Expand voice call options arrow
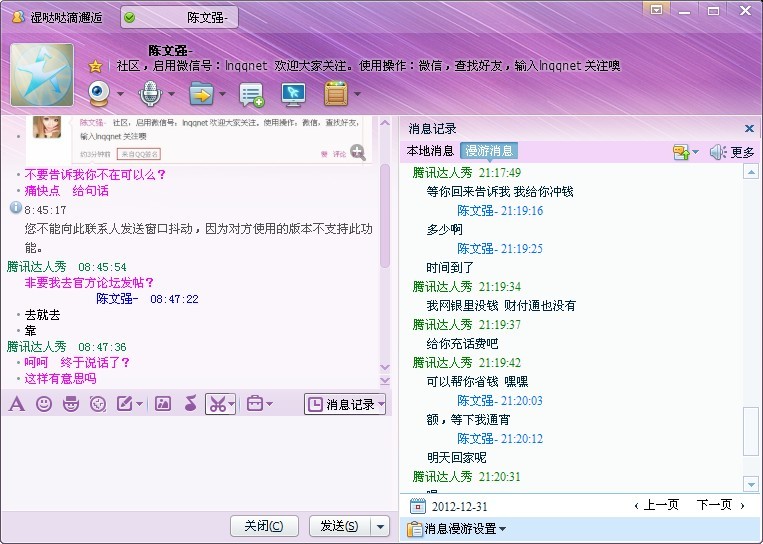 [171, 93]
